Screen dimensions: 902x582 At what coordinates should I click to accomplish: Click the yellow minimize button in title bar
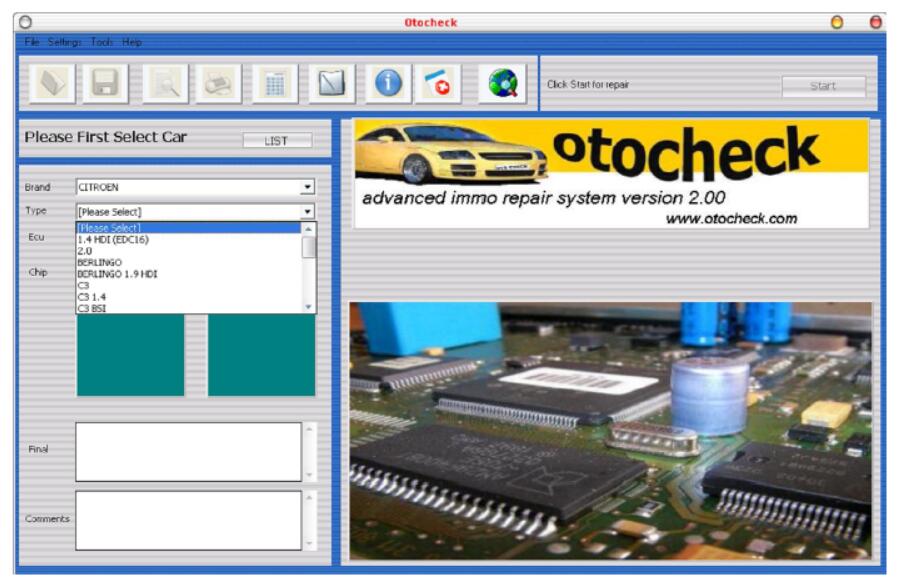pyautogui.click(x=837, y=22)
